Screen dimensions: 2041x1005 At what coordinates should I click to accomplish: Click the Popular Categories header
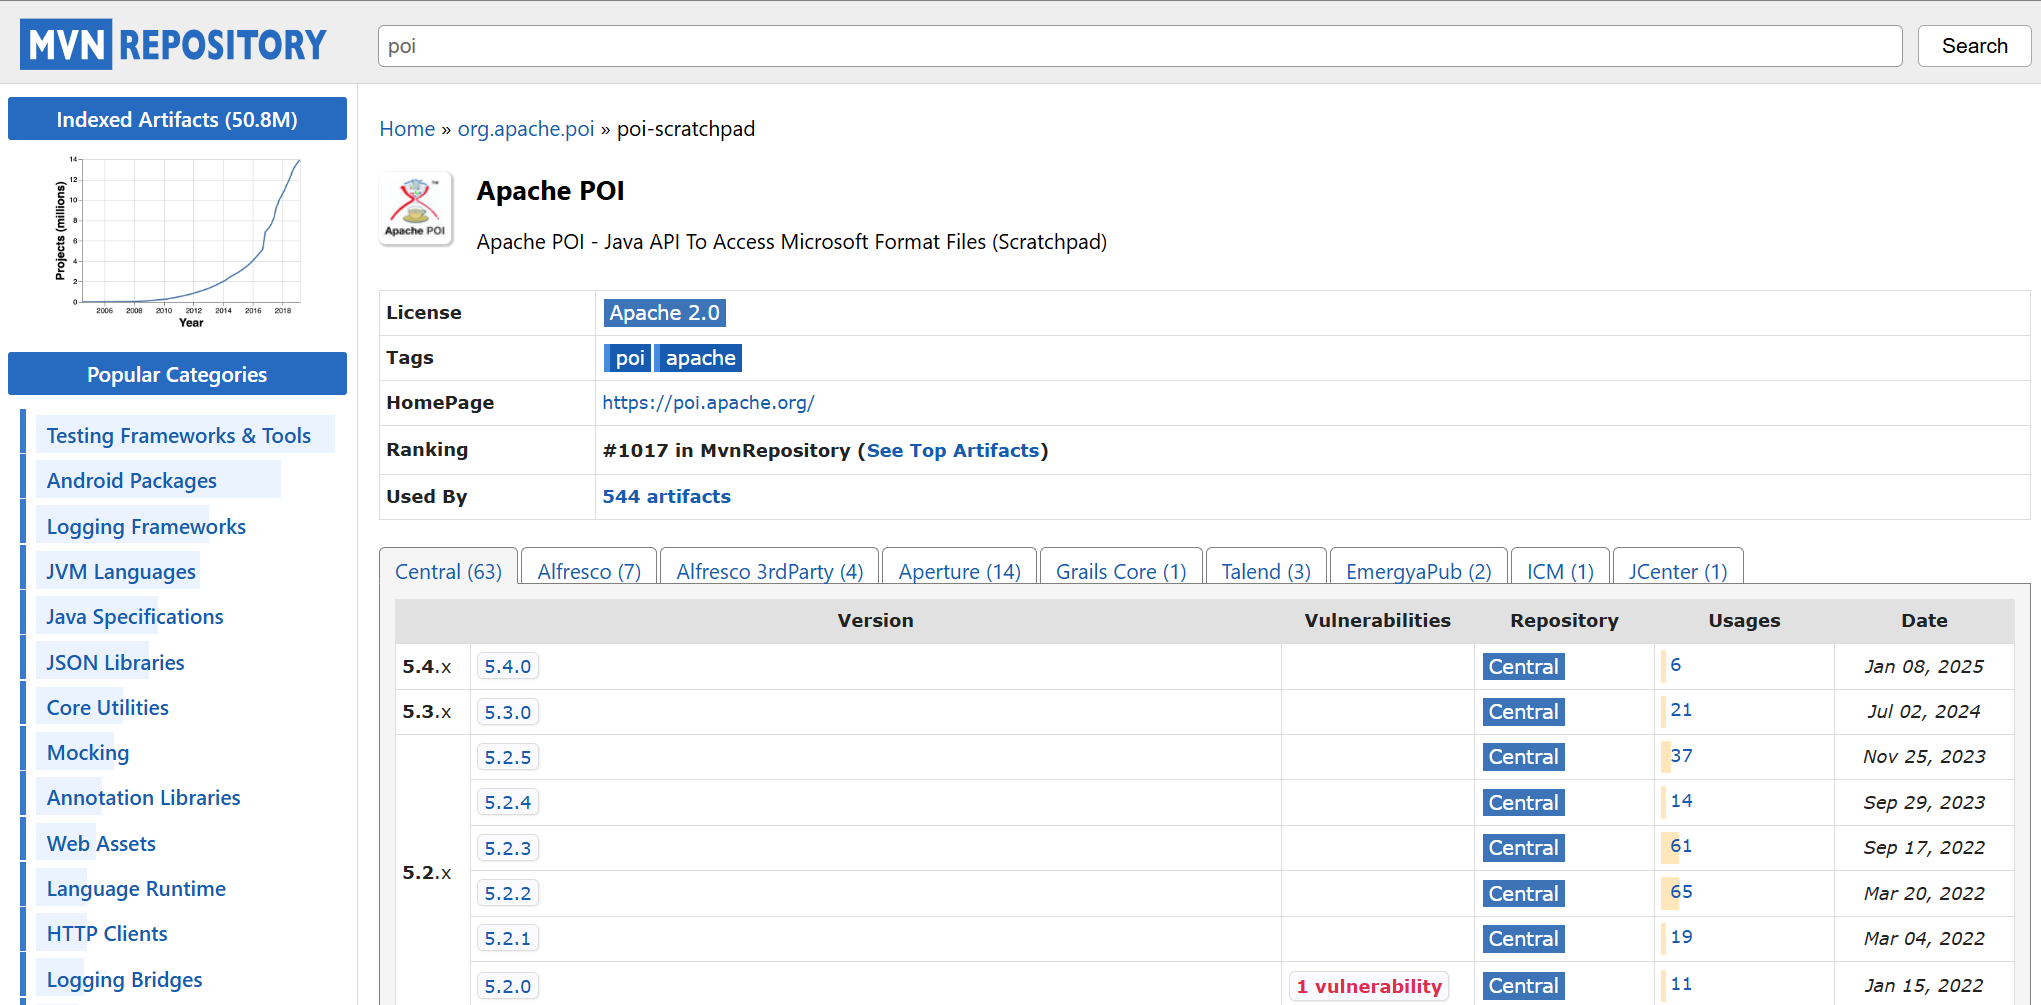177,374
